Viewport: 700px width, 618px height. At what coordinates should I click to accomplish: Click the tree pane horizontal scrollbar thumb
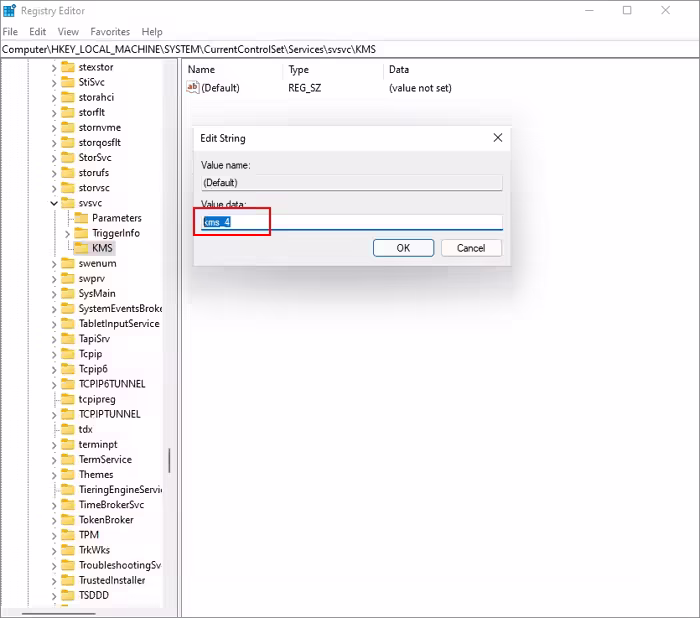click(x=58, y=614)
